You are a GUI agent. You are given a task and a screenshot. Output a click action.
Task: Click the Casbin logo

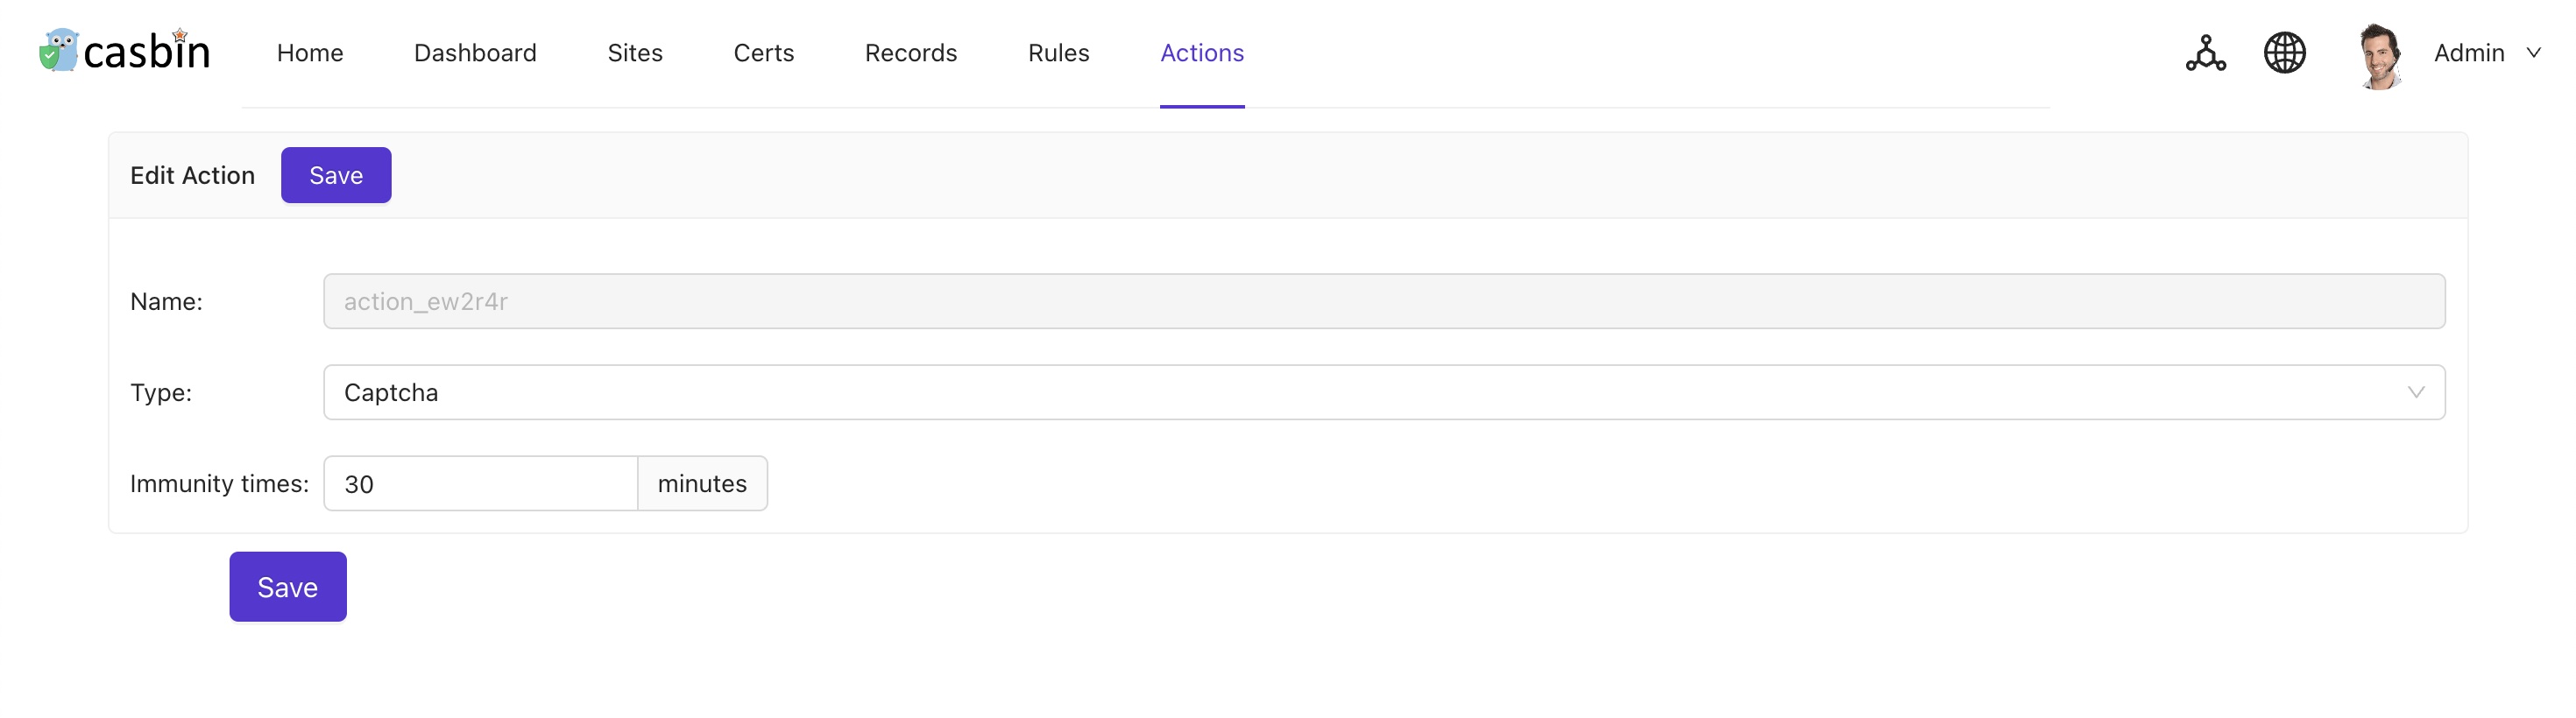click(125, 52)
